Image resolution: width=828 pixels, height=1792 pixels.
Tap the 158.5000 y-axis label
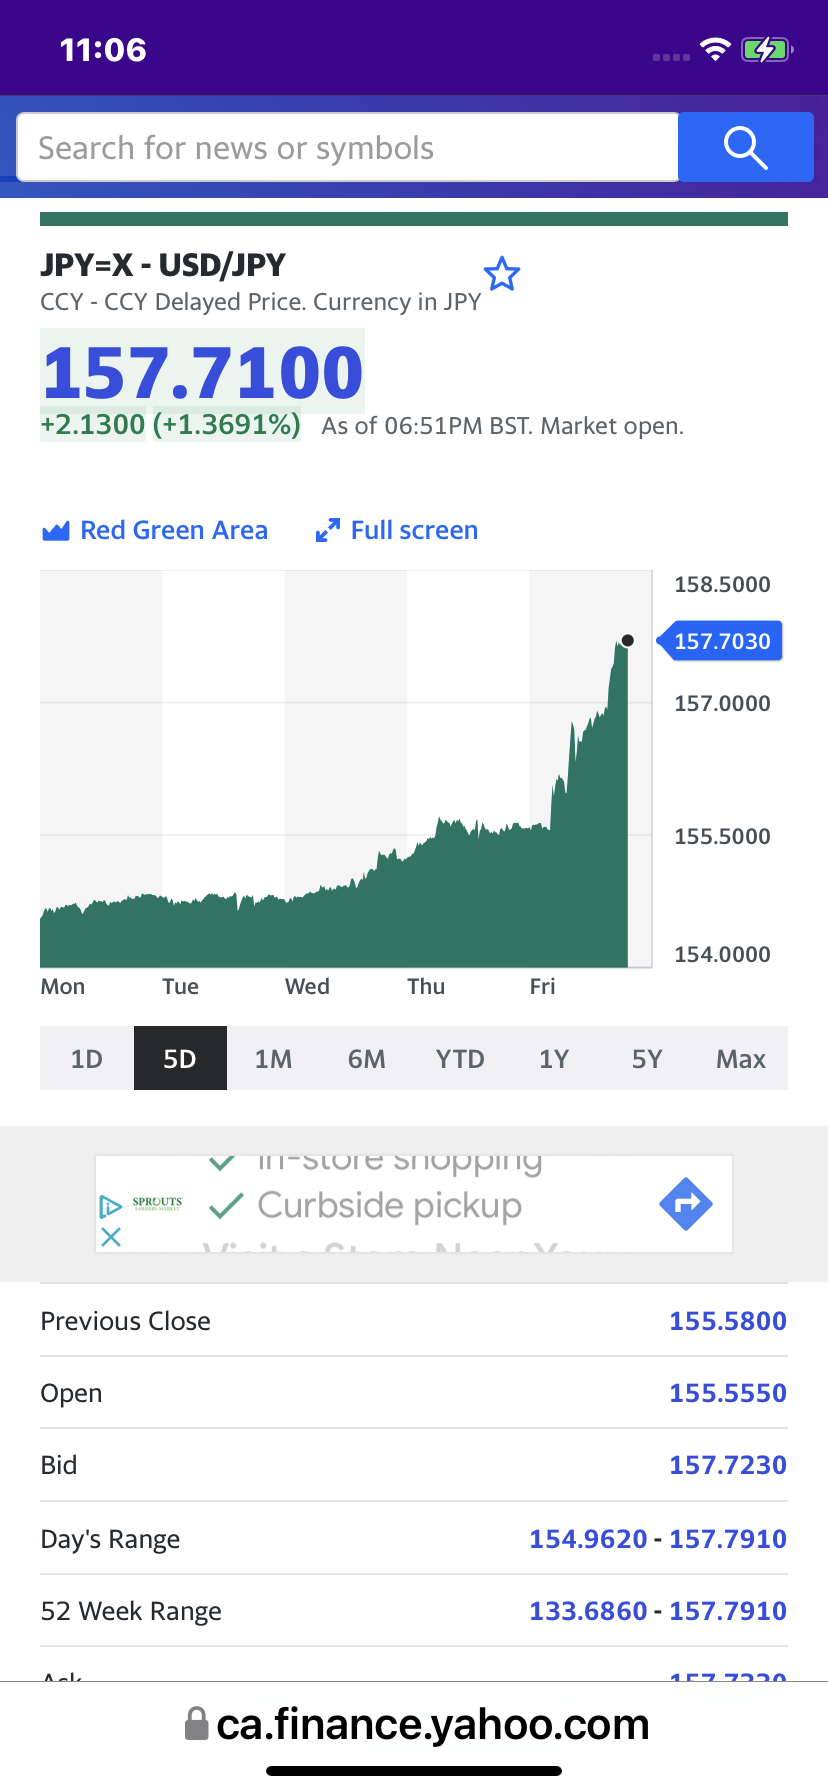722,585
